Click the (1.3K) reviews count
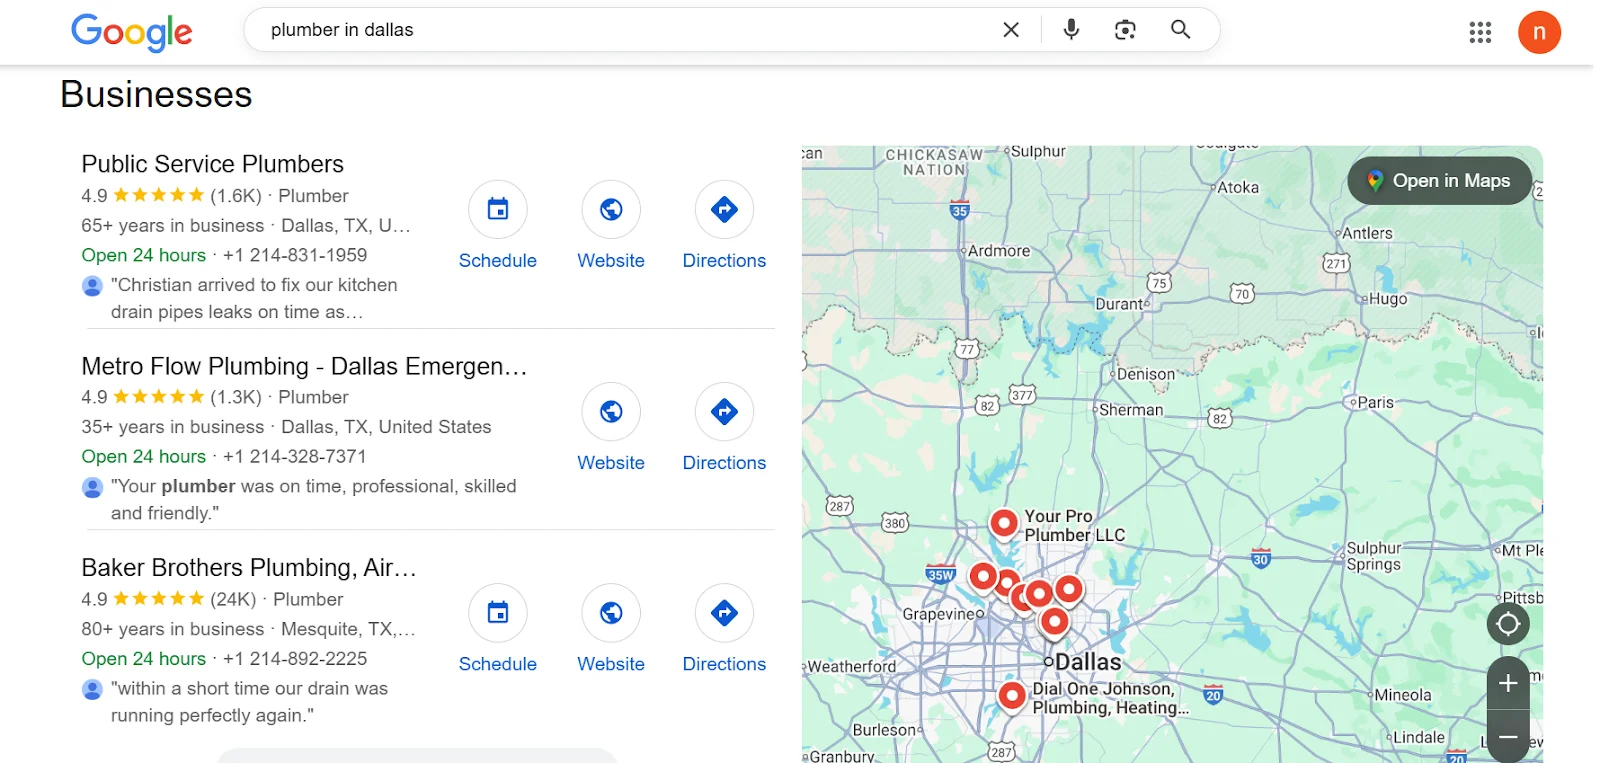This screenshot has height=763, width=1600. [236, 397]
